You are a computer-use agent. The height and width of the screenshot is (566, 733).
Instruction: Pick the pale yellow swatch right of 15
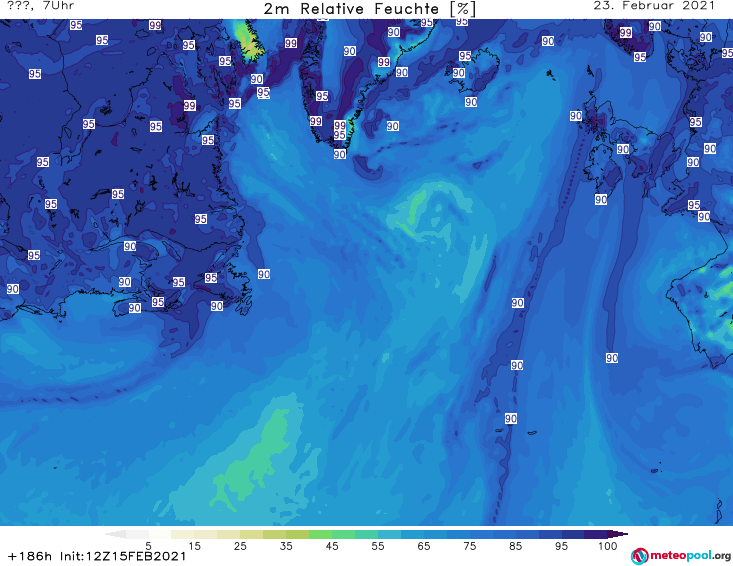(x=206, y=534)
